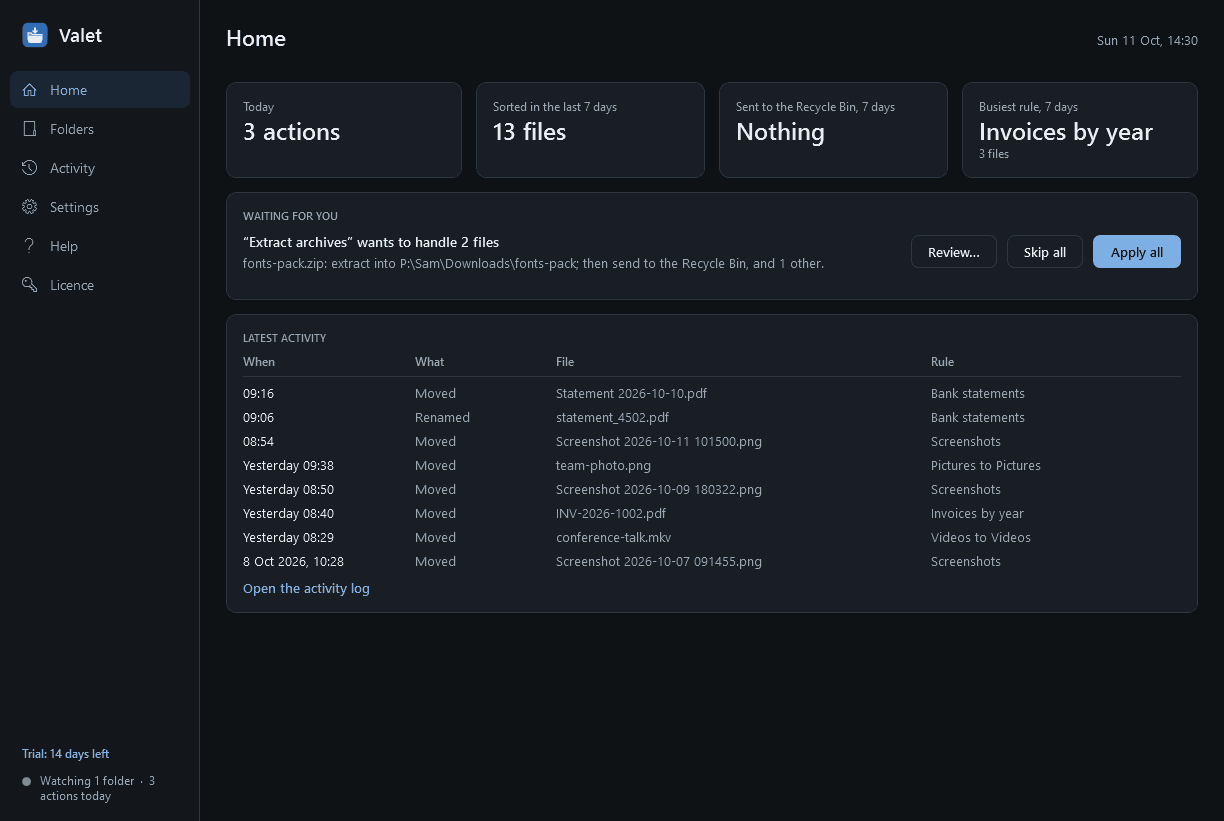Viewport: 1224px width, 821px height.
Task: Open the Licence page label
Action: click(72, 285)
